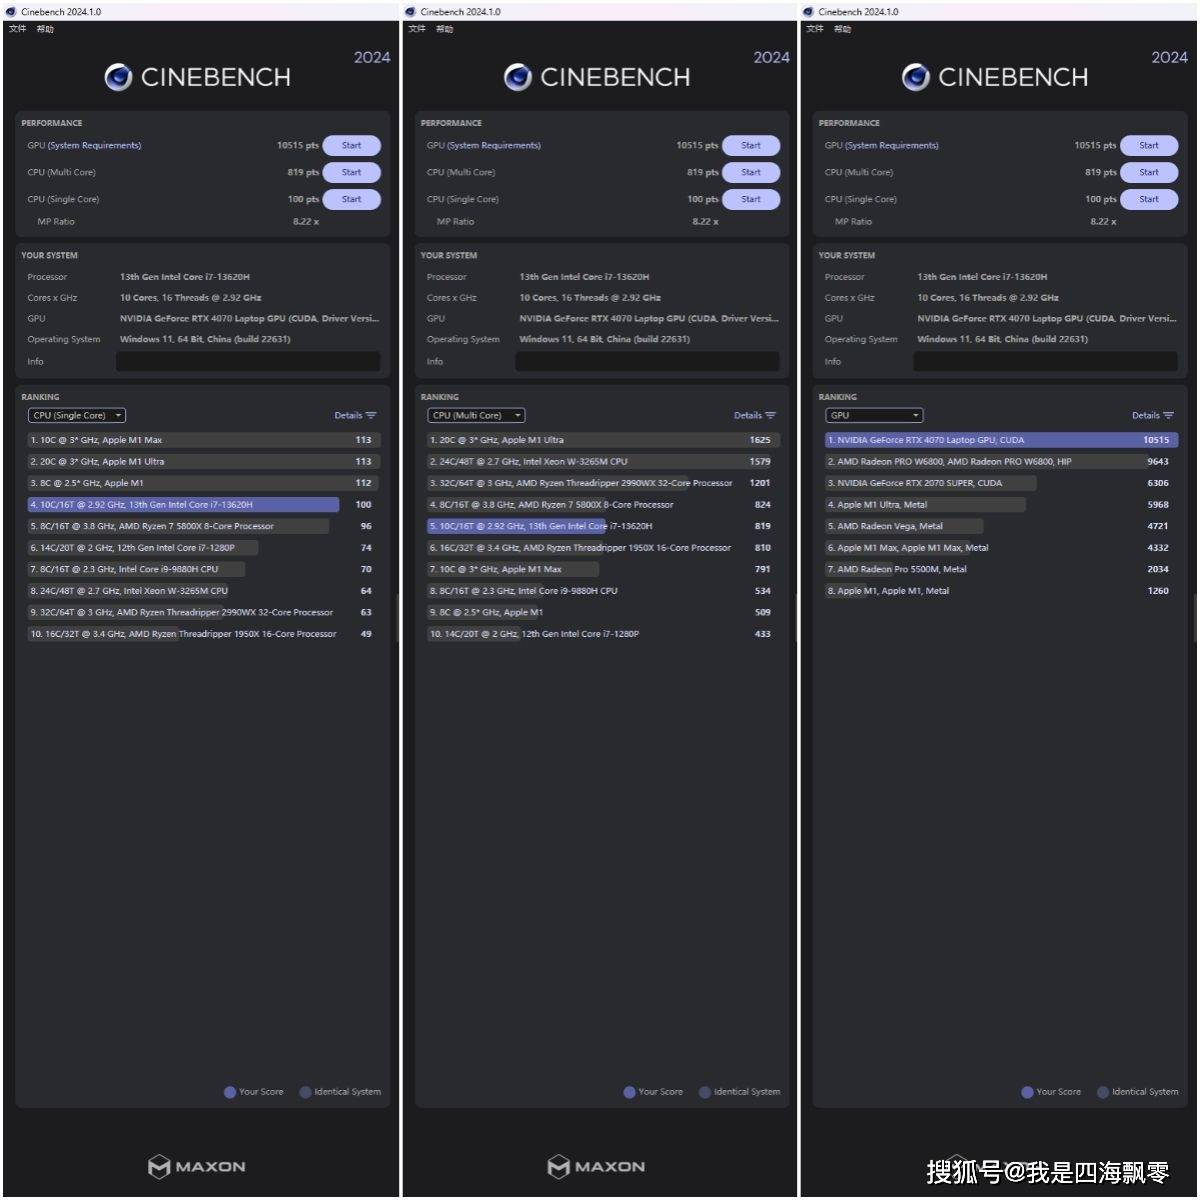This screenshot has height=1200, width=1200.
Task: Start the CPU (Single Core) test in the right window
Action: coord(1149,200)
